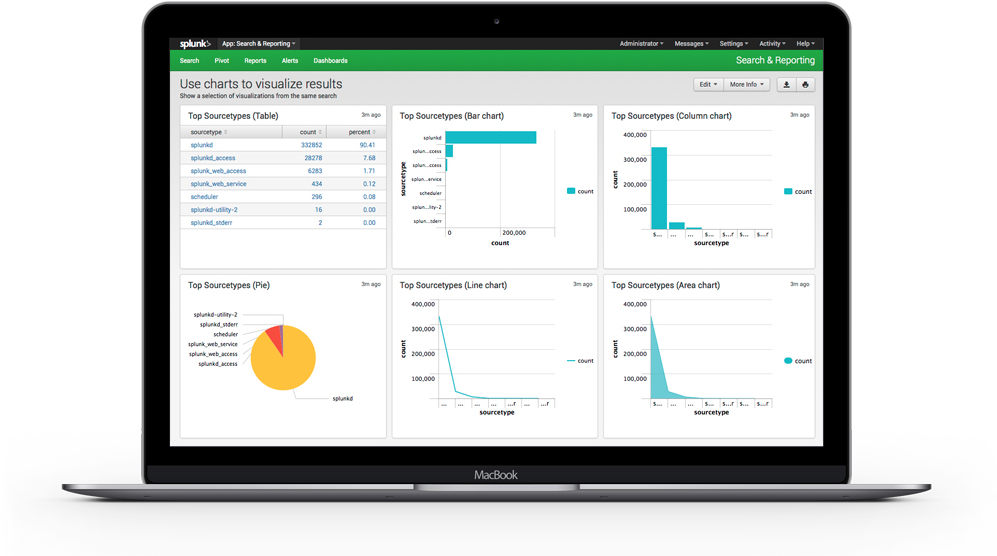Export the dashboard with download icon

tap(787, 85)
